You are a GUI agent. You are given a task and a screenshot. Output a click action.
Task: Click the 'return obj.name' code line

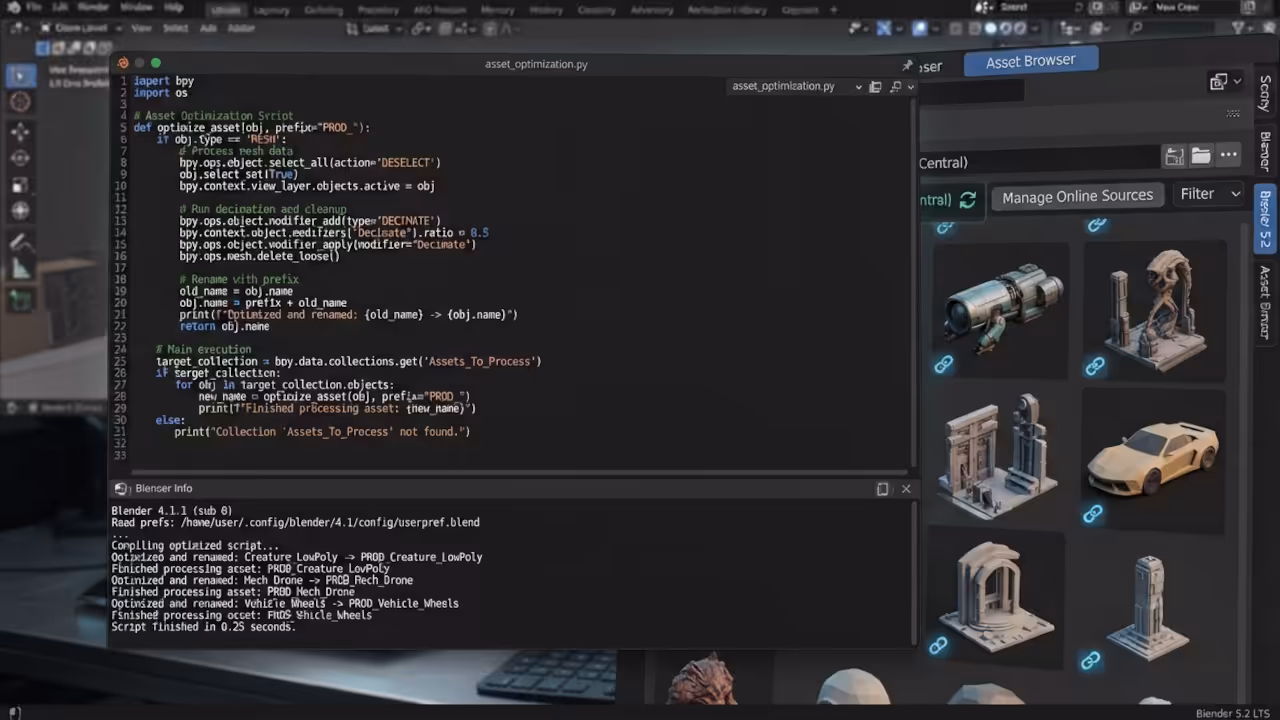(224, 326)
